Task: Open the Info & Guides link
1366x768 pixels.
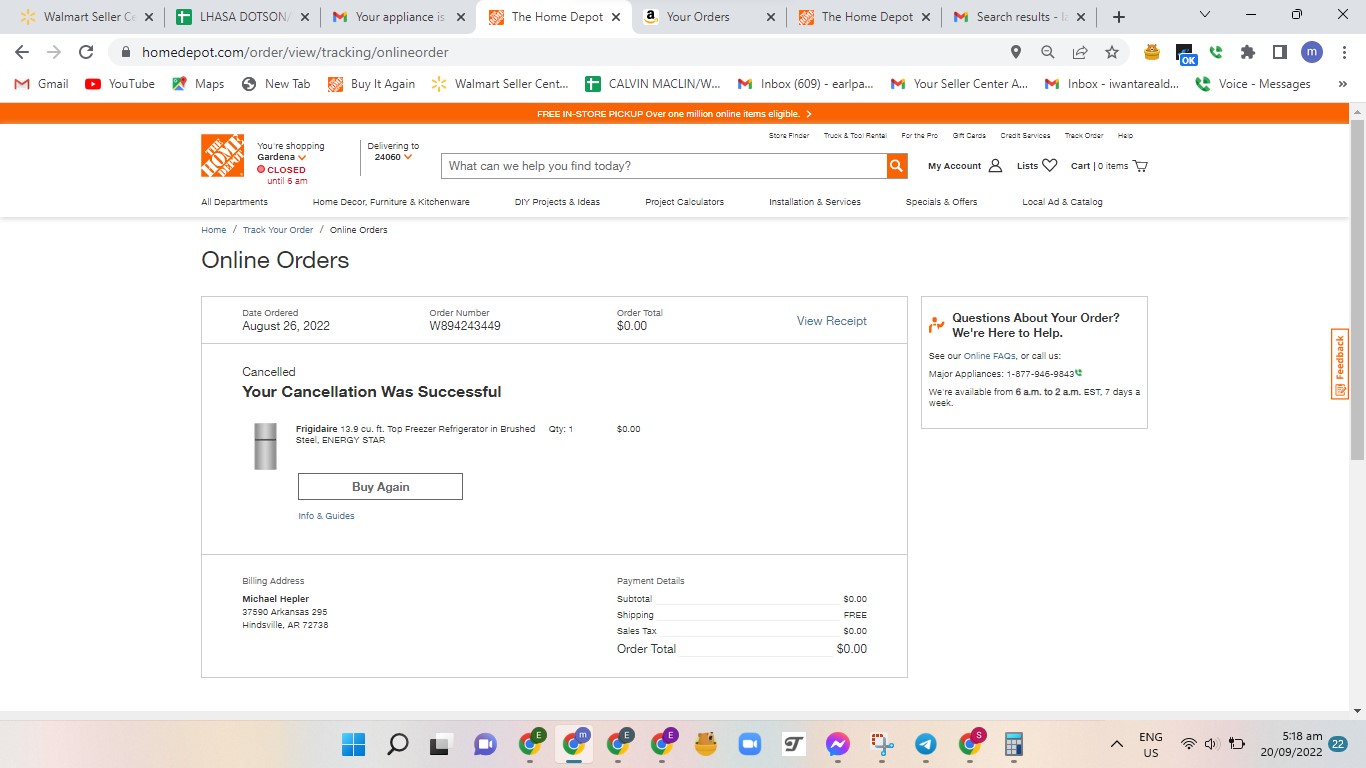Action: pyautogui.click(x=326, y=516)
